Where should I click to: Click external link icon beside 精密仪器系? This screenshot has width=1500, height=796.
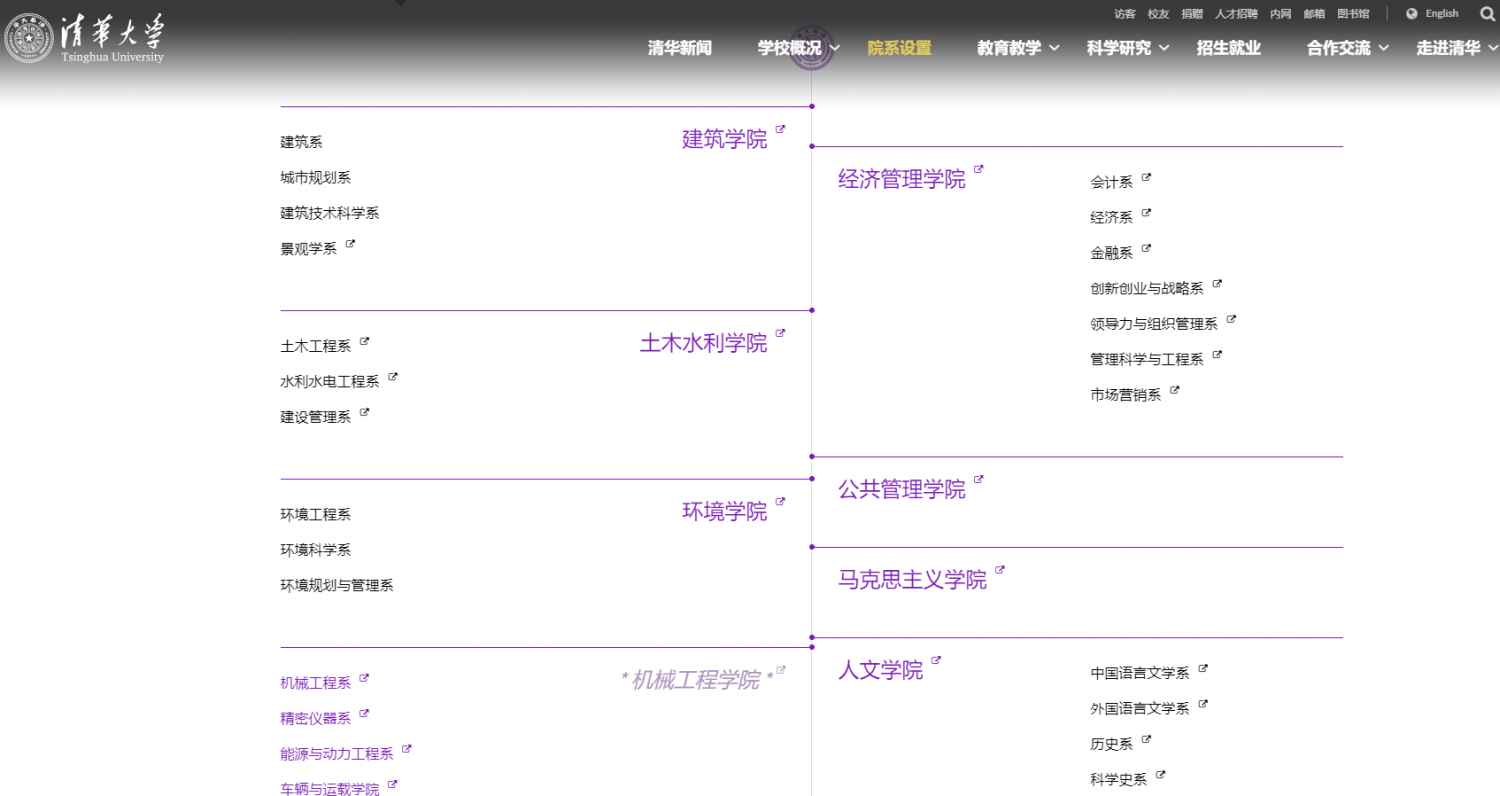click(x=364, y=714)
